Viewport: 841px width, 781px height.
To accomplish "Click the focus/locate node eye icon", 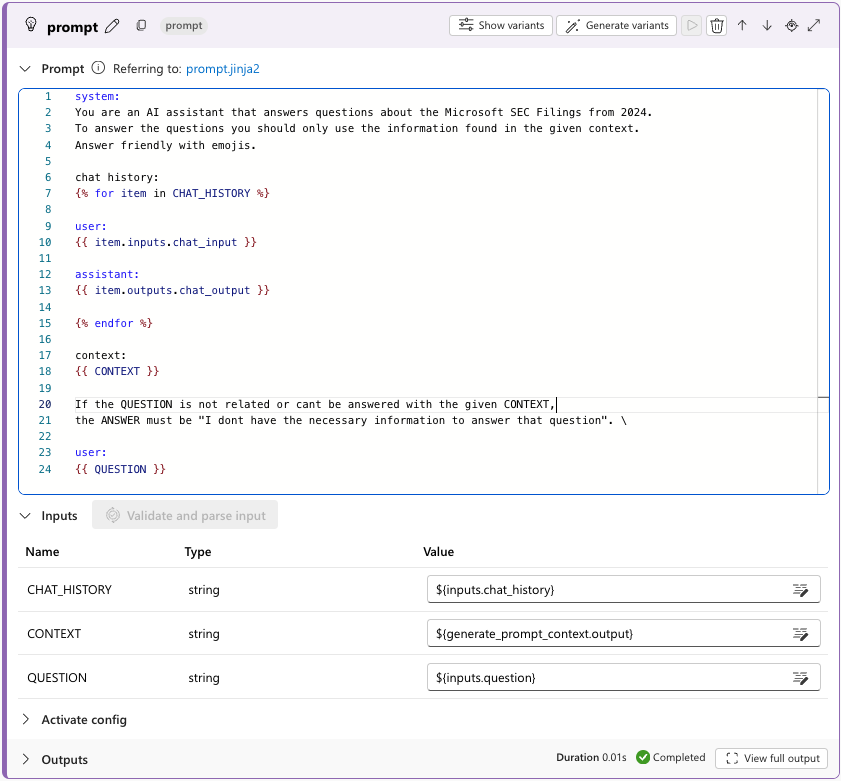I will click(792, 25).
